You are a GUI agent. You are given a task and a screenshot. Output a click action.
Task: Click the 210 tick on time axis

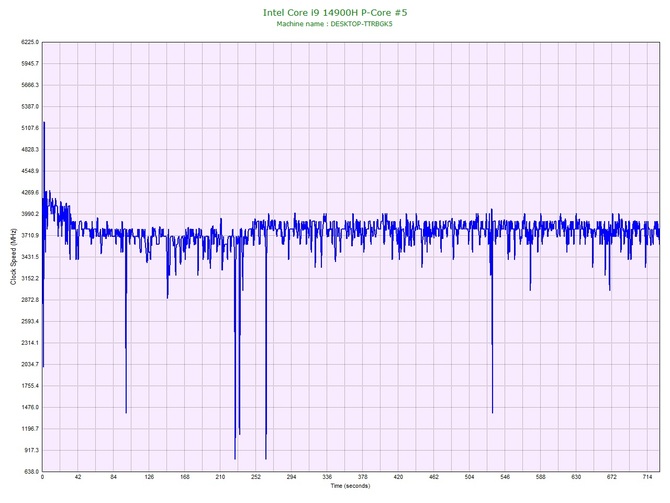(220, 477)
